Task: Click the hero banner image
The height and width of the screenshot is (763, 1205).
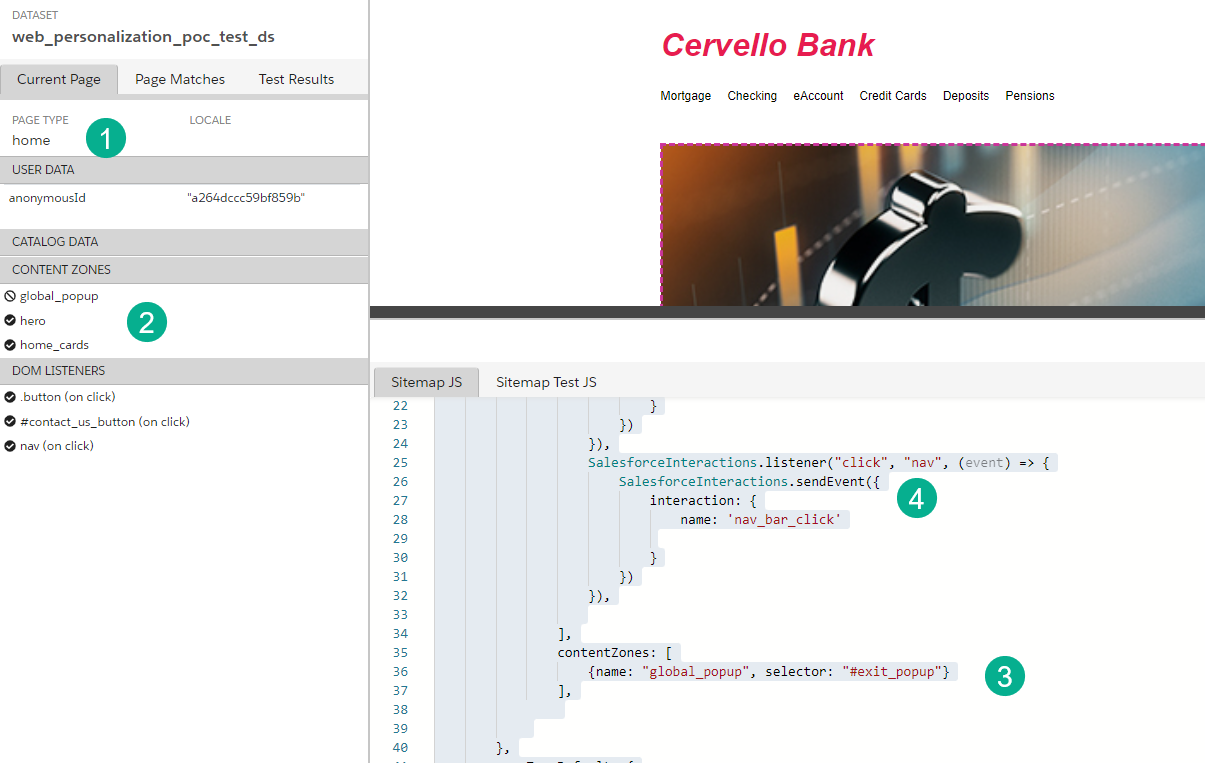Action: [932, 225]
